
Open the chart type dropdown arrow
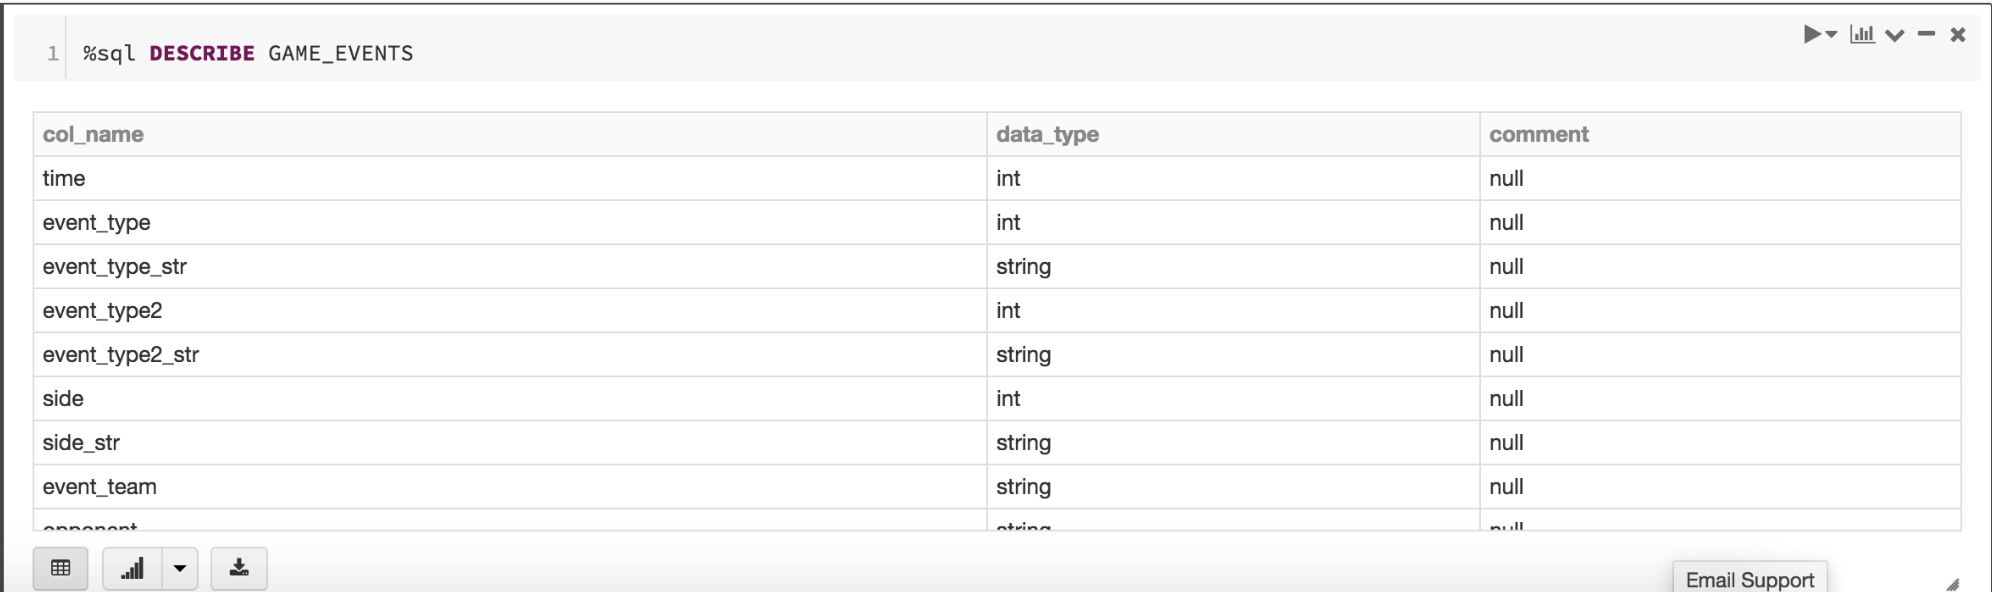[180, 568]
